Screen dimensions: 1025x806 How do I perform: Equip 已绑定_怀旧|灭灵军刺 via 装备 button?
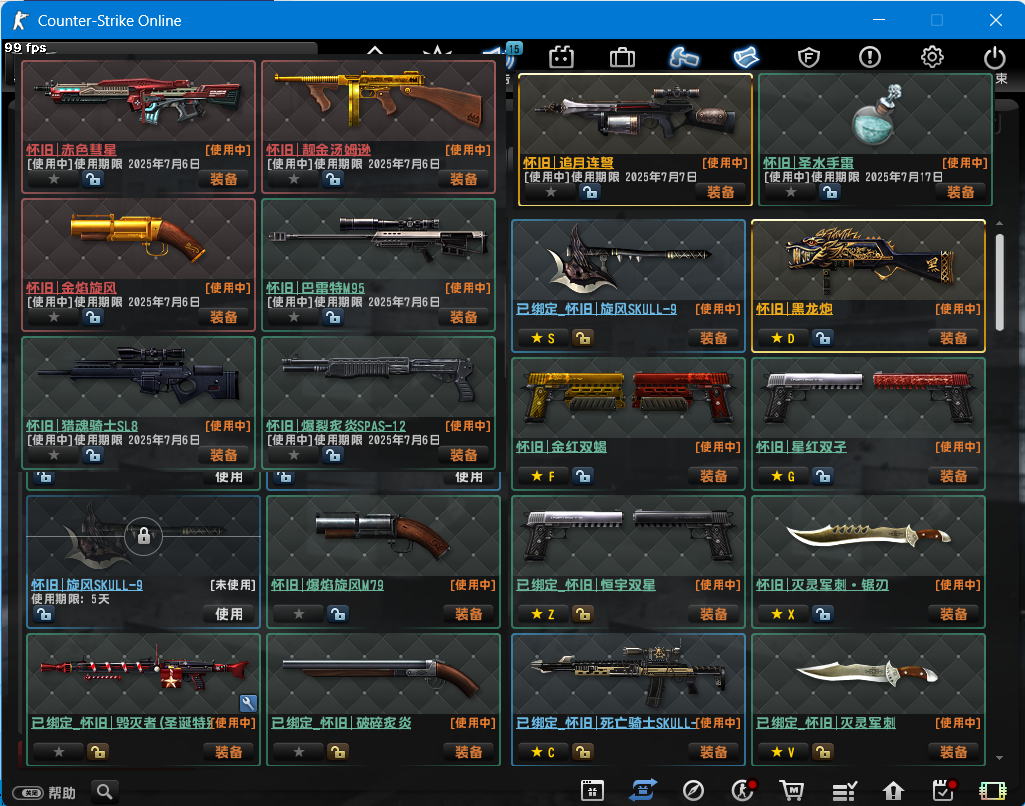click(953, 751)
